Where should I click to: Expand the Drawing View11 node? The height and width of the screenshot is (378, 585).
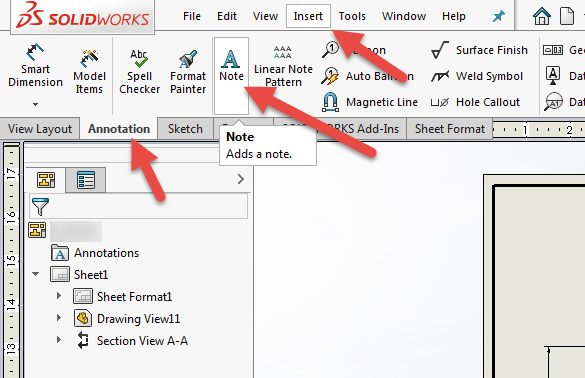[x=59, y=318]
